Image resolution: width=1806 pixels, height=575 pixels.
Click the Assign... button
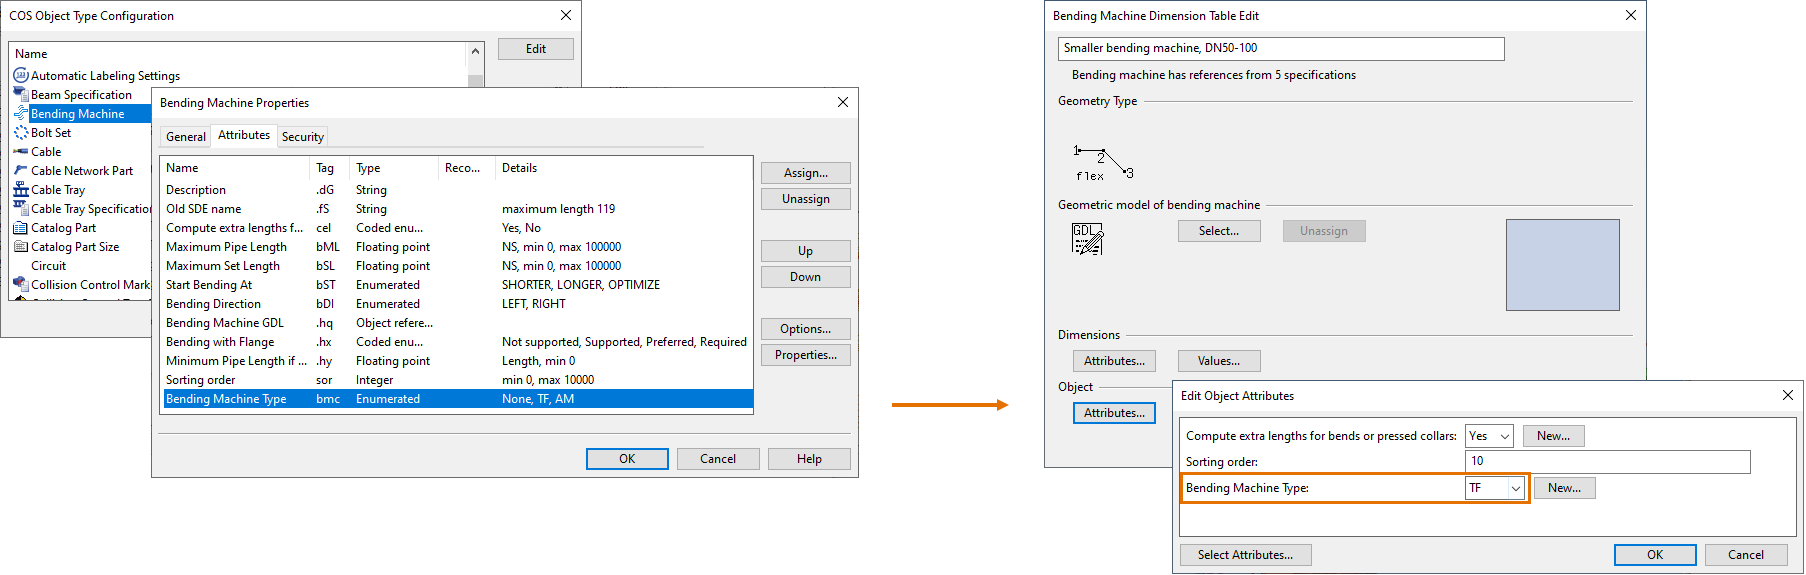[x=805, y=173]
